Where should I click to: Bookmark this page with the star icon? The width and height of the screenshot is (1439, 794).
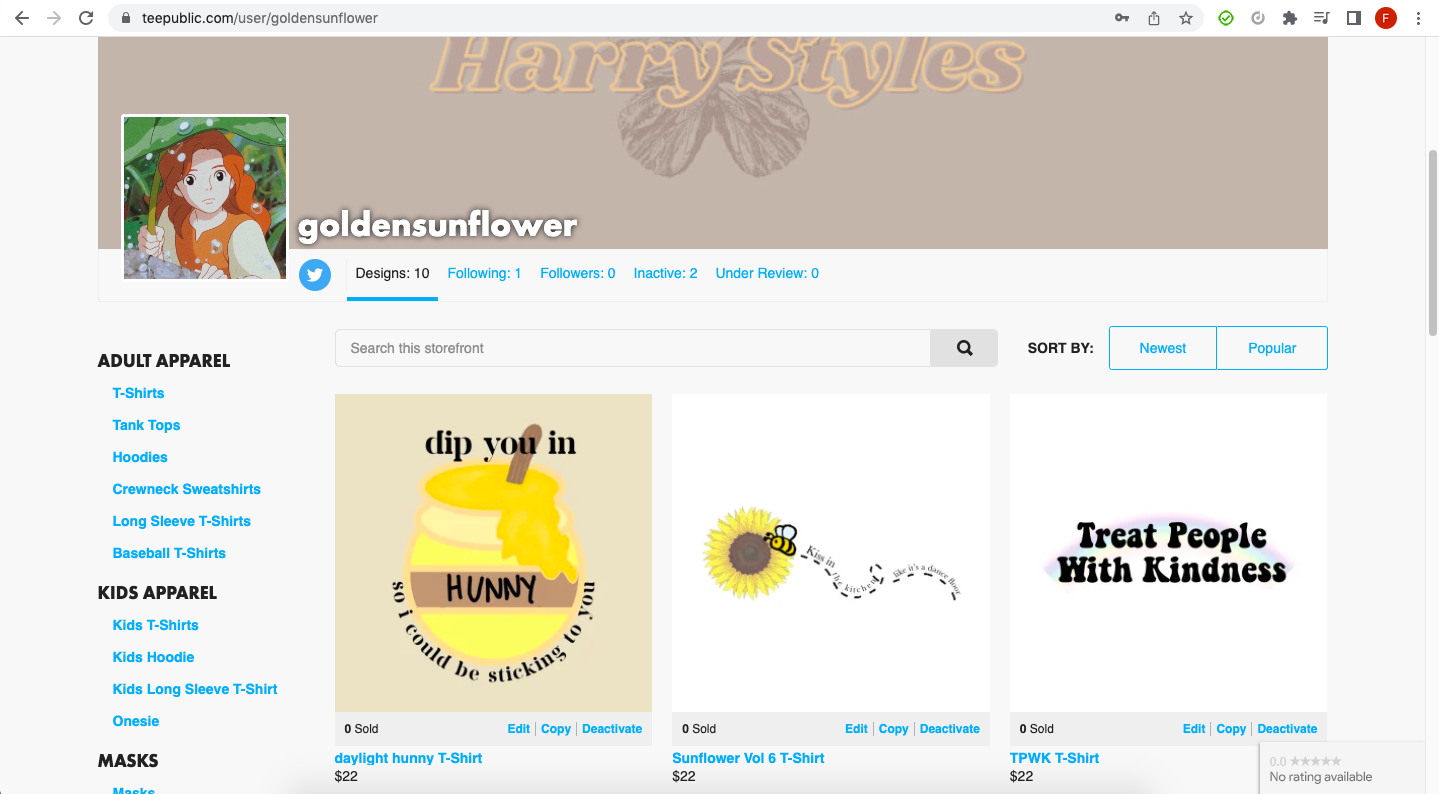1186,18
